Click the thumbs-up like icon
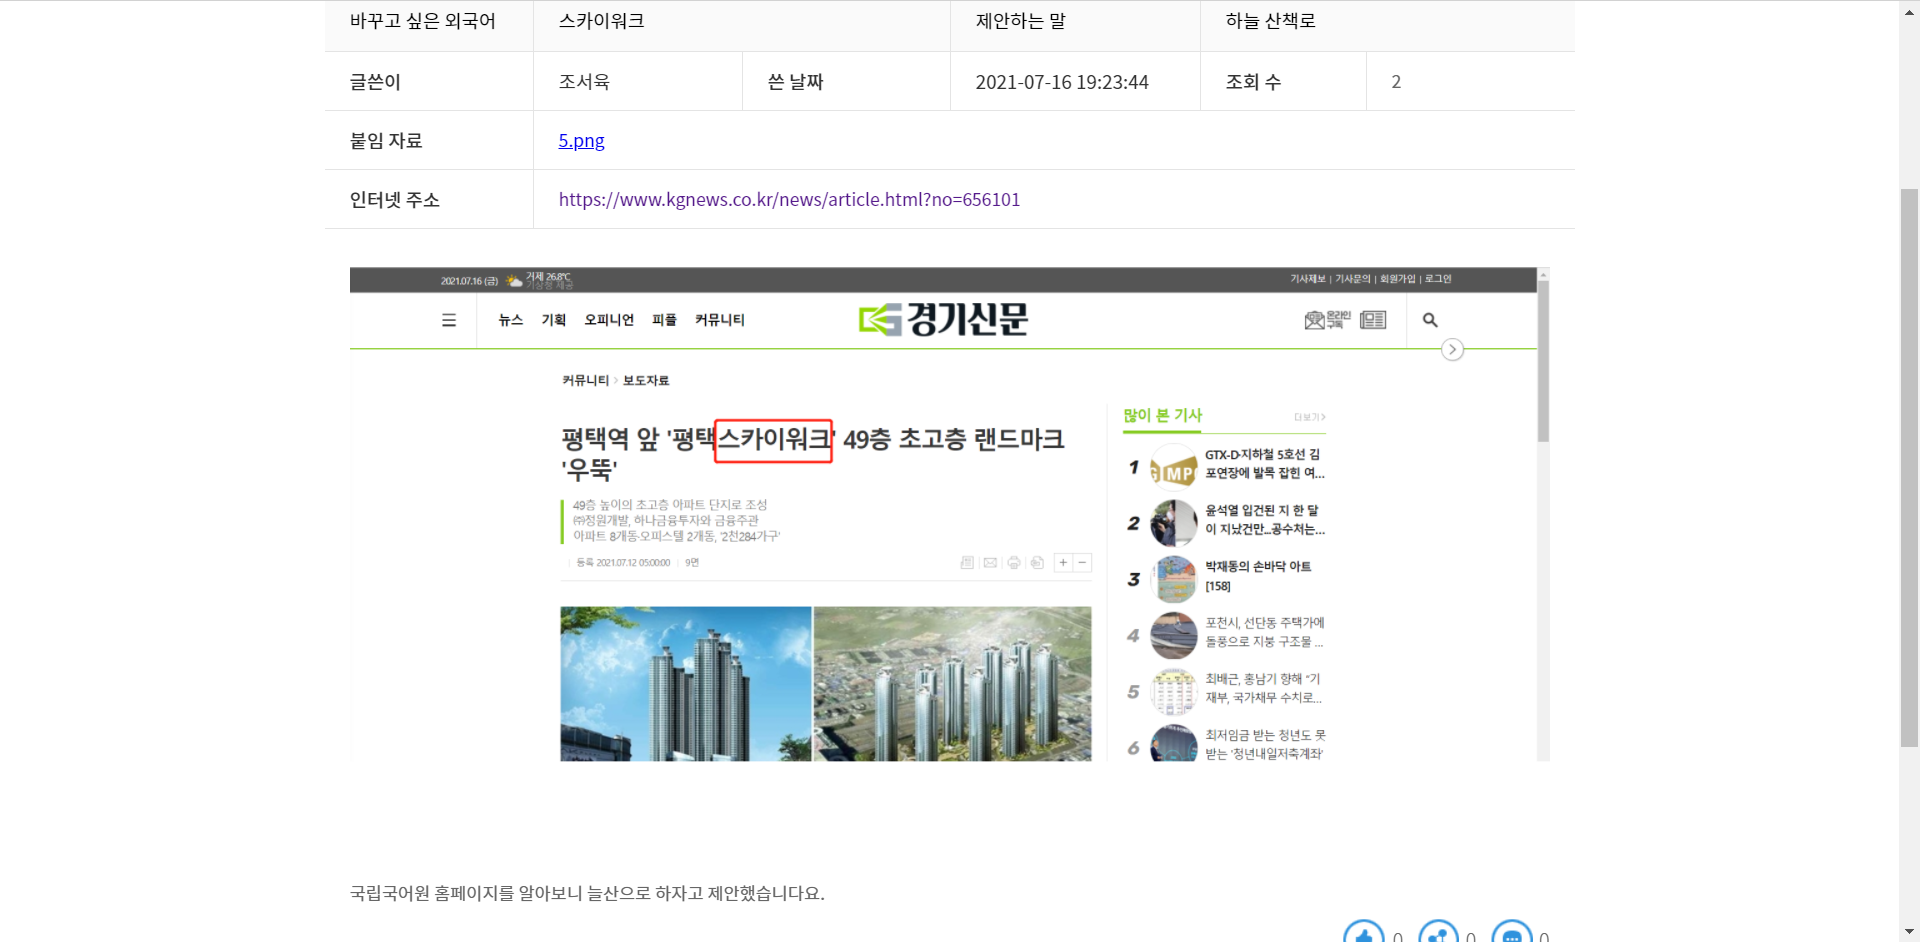Image resolution: width=1920 pixels, height=942 pixels. [x=1363, y=934]
